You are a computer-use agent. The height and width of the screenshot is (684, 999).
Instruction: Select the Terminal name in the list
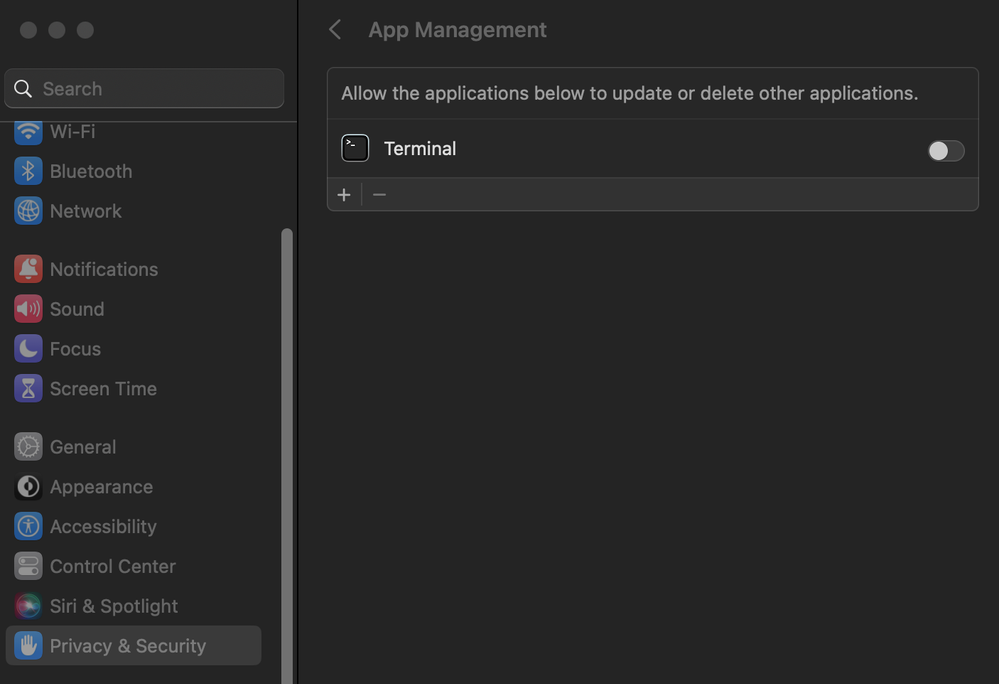(x=420, y=148)
